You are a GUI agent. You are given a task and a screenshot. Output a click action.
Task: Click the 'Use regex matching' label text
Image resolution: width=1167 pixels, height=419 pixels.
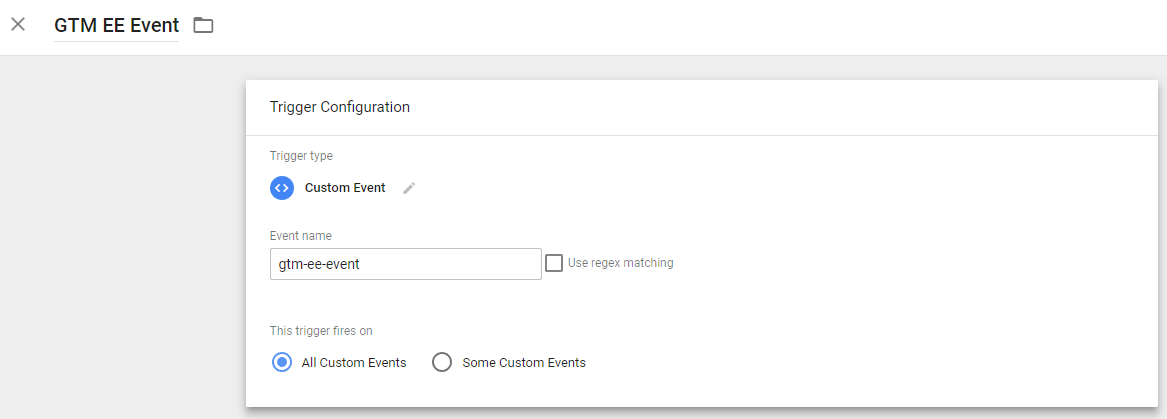tap(620, 263)
